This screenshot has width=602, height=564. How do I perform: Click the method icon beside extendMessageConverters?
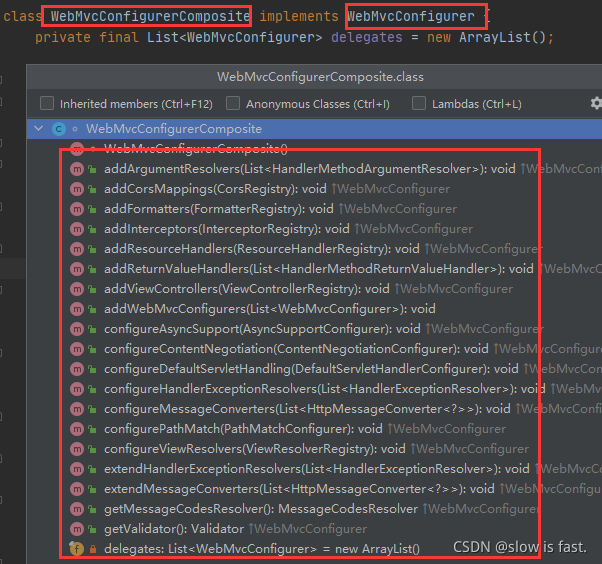click(77, 488)
